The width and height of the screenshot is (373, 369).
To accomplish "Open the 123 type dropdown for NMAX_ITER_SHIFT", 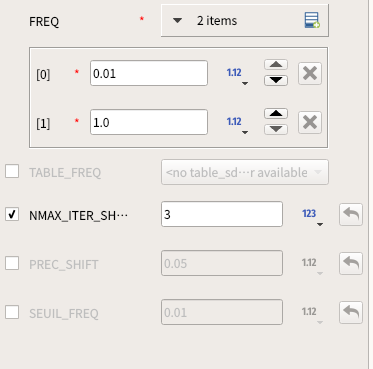I will [x=312, y=216].
